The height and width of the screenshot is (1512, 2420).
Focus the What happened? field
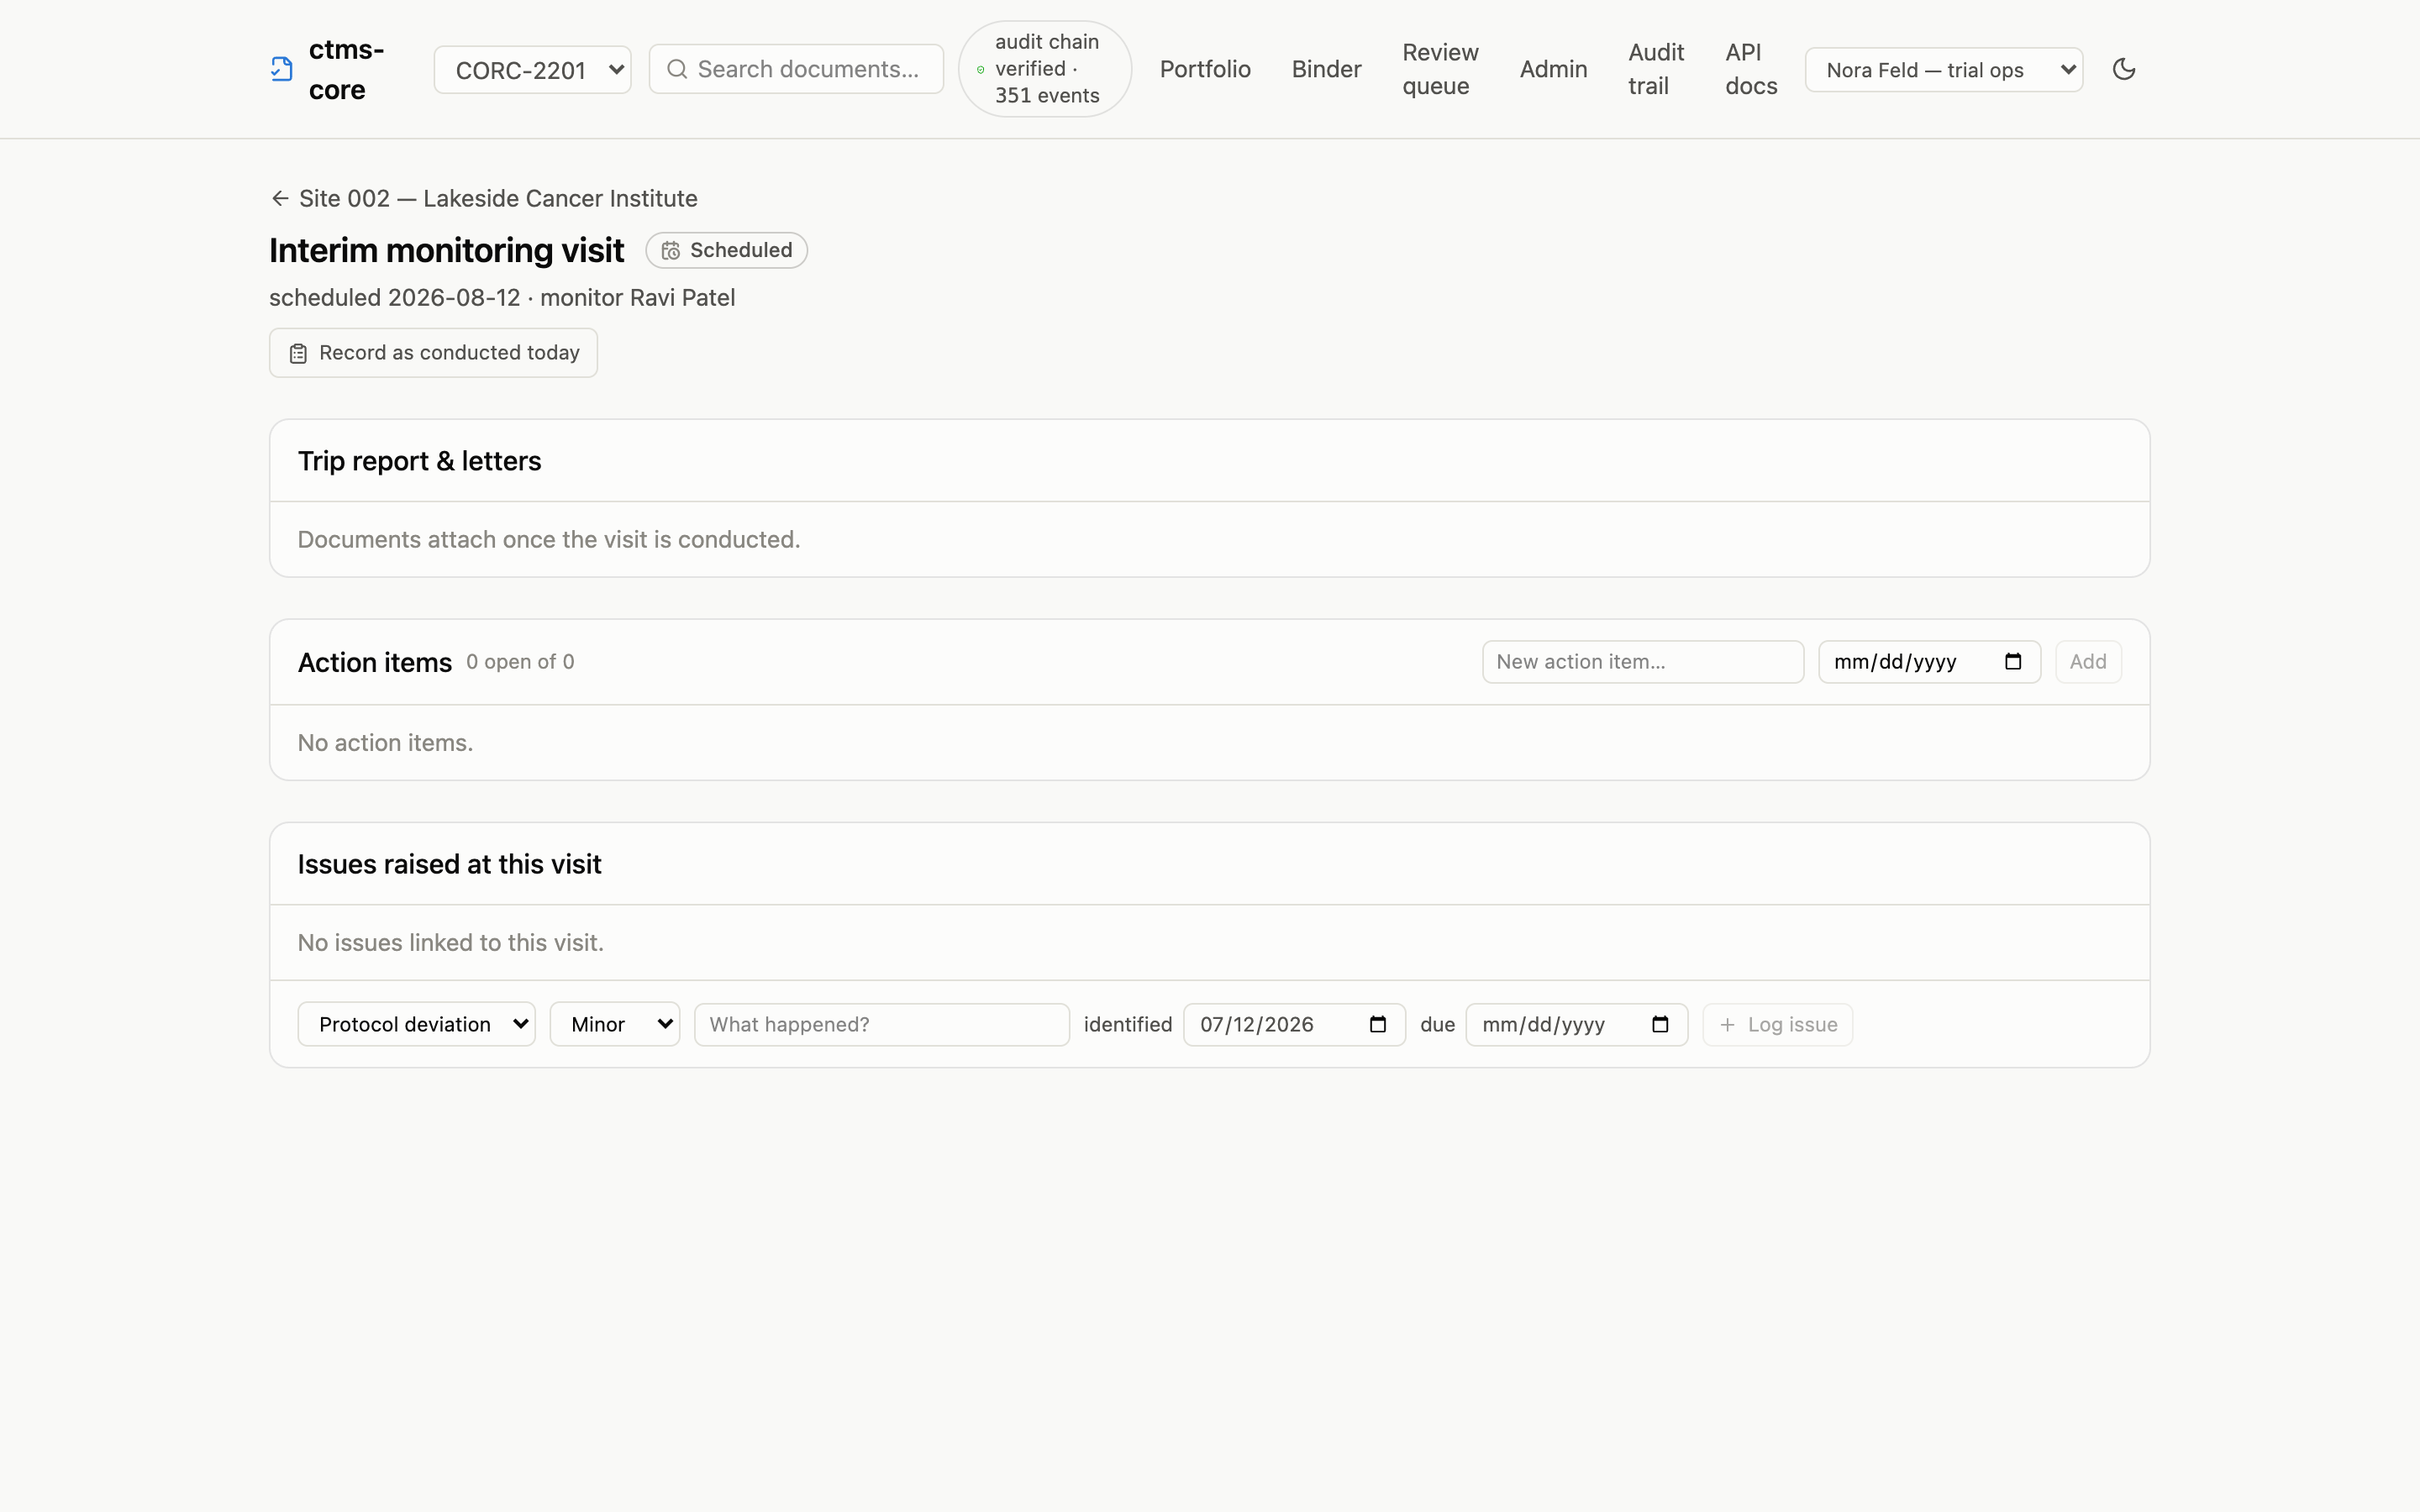click(882, 1024)
